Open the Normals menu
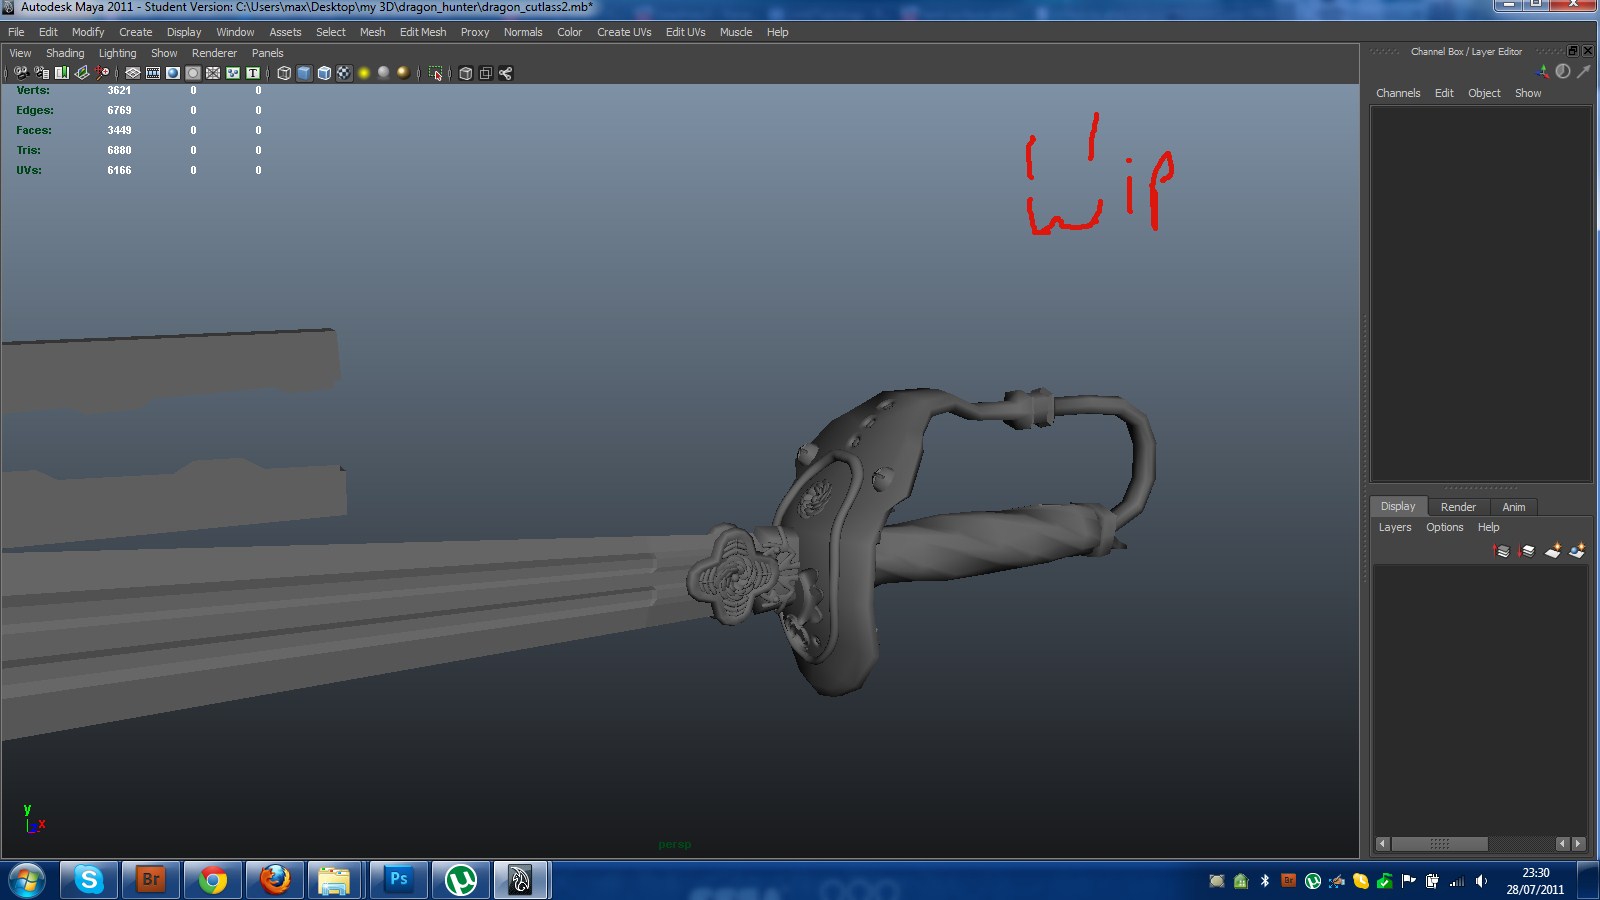Viewport: 1600px width, 900px height. (523, 32)
